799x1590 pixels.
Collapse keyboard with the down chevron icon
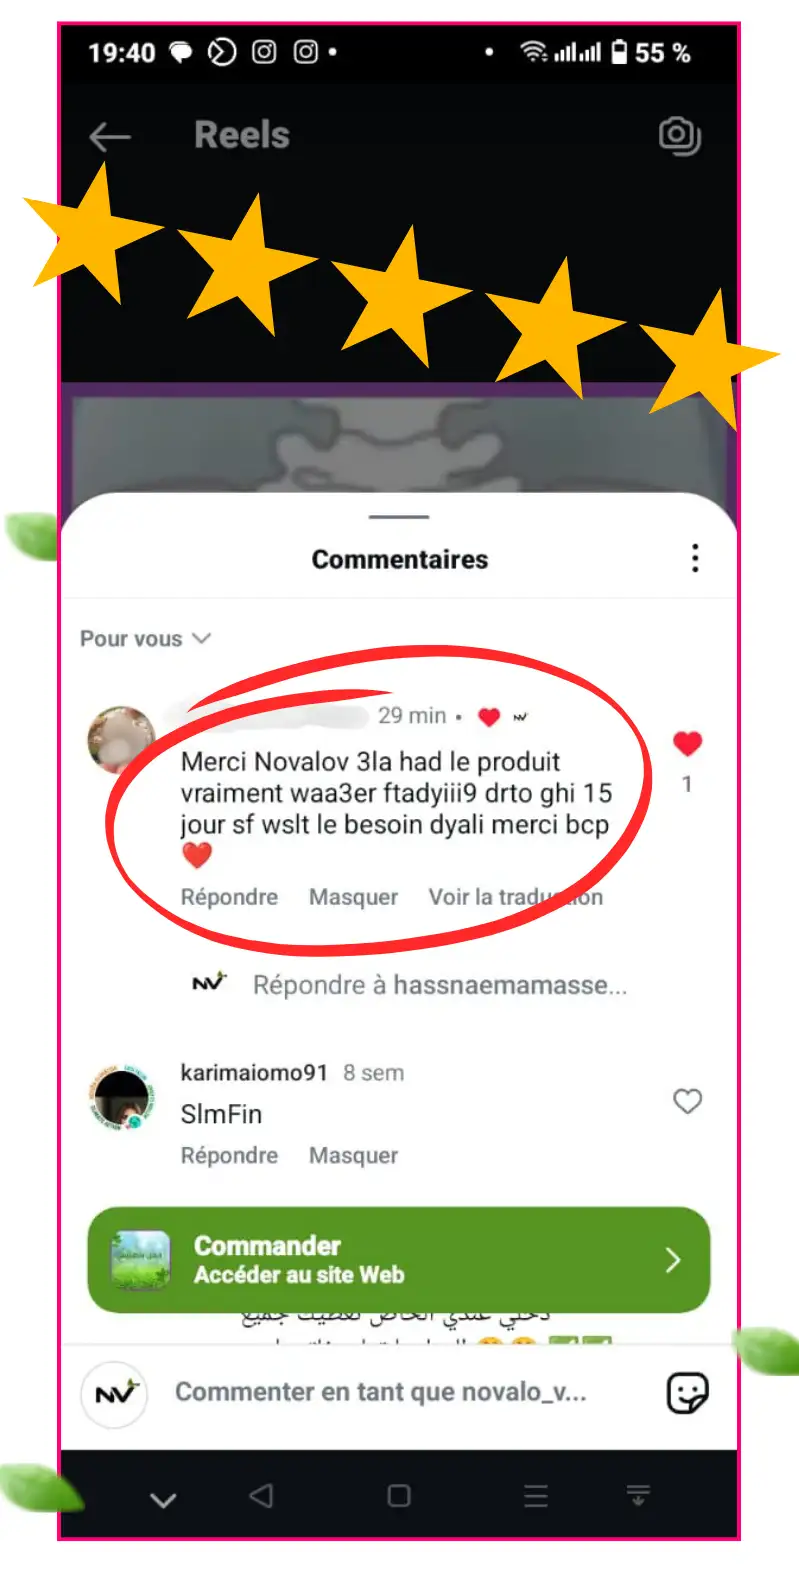(x=163, y=1499)
